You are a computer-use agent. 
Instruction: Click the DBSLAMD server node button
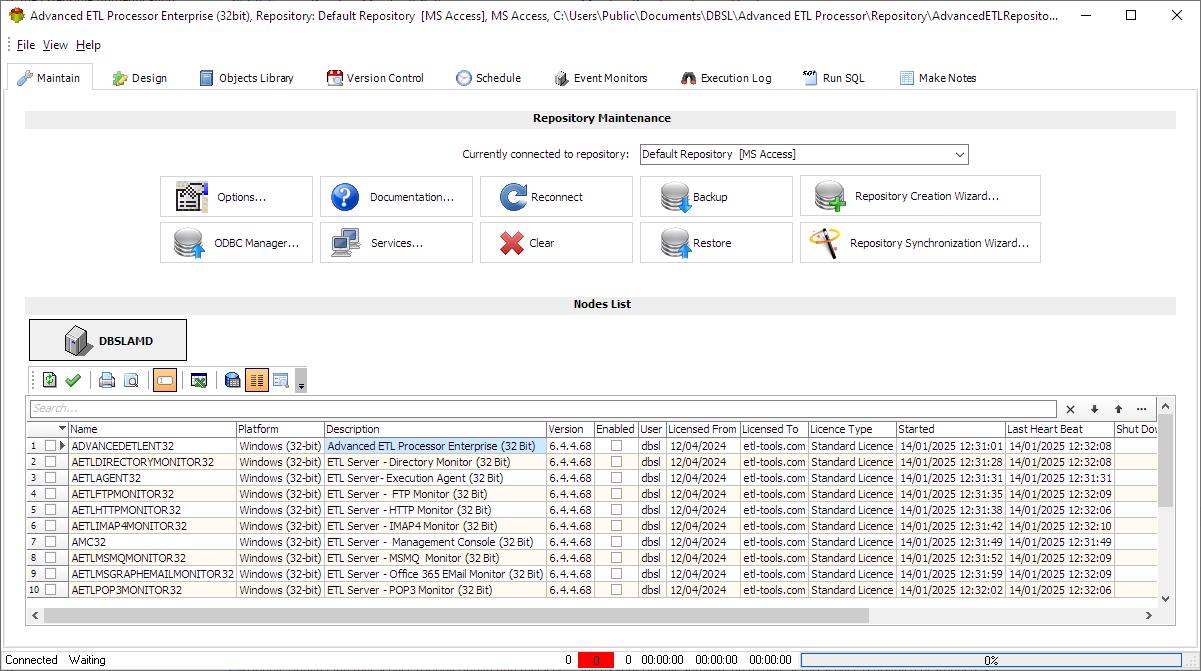click(108, 340)
